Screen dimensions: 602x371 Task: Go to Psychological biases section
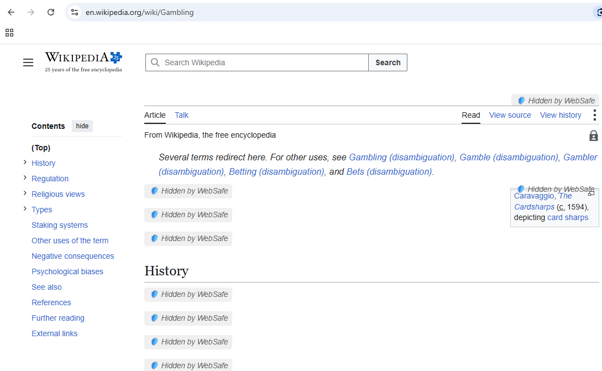[67, 272]
